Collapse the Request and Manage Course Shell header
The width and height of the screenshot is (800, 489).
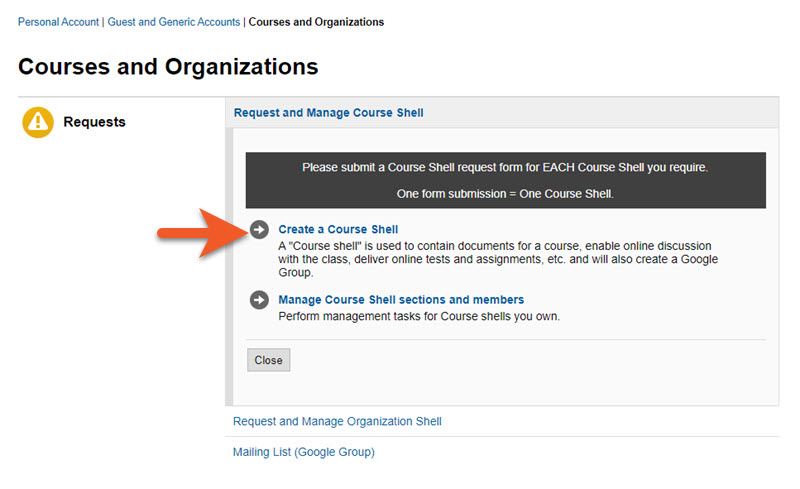pyautogui.click(x=329, y=113)
